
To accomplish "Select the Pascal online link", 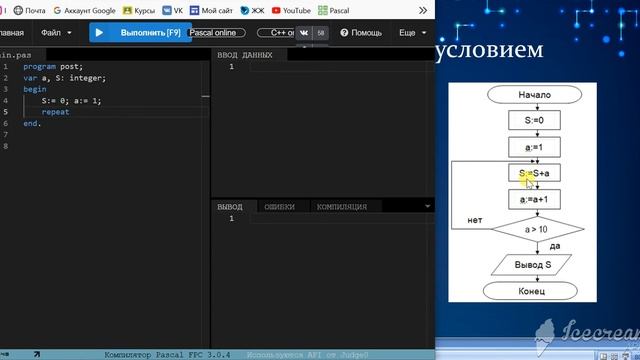I will pos(216,33).
